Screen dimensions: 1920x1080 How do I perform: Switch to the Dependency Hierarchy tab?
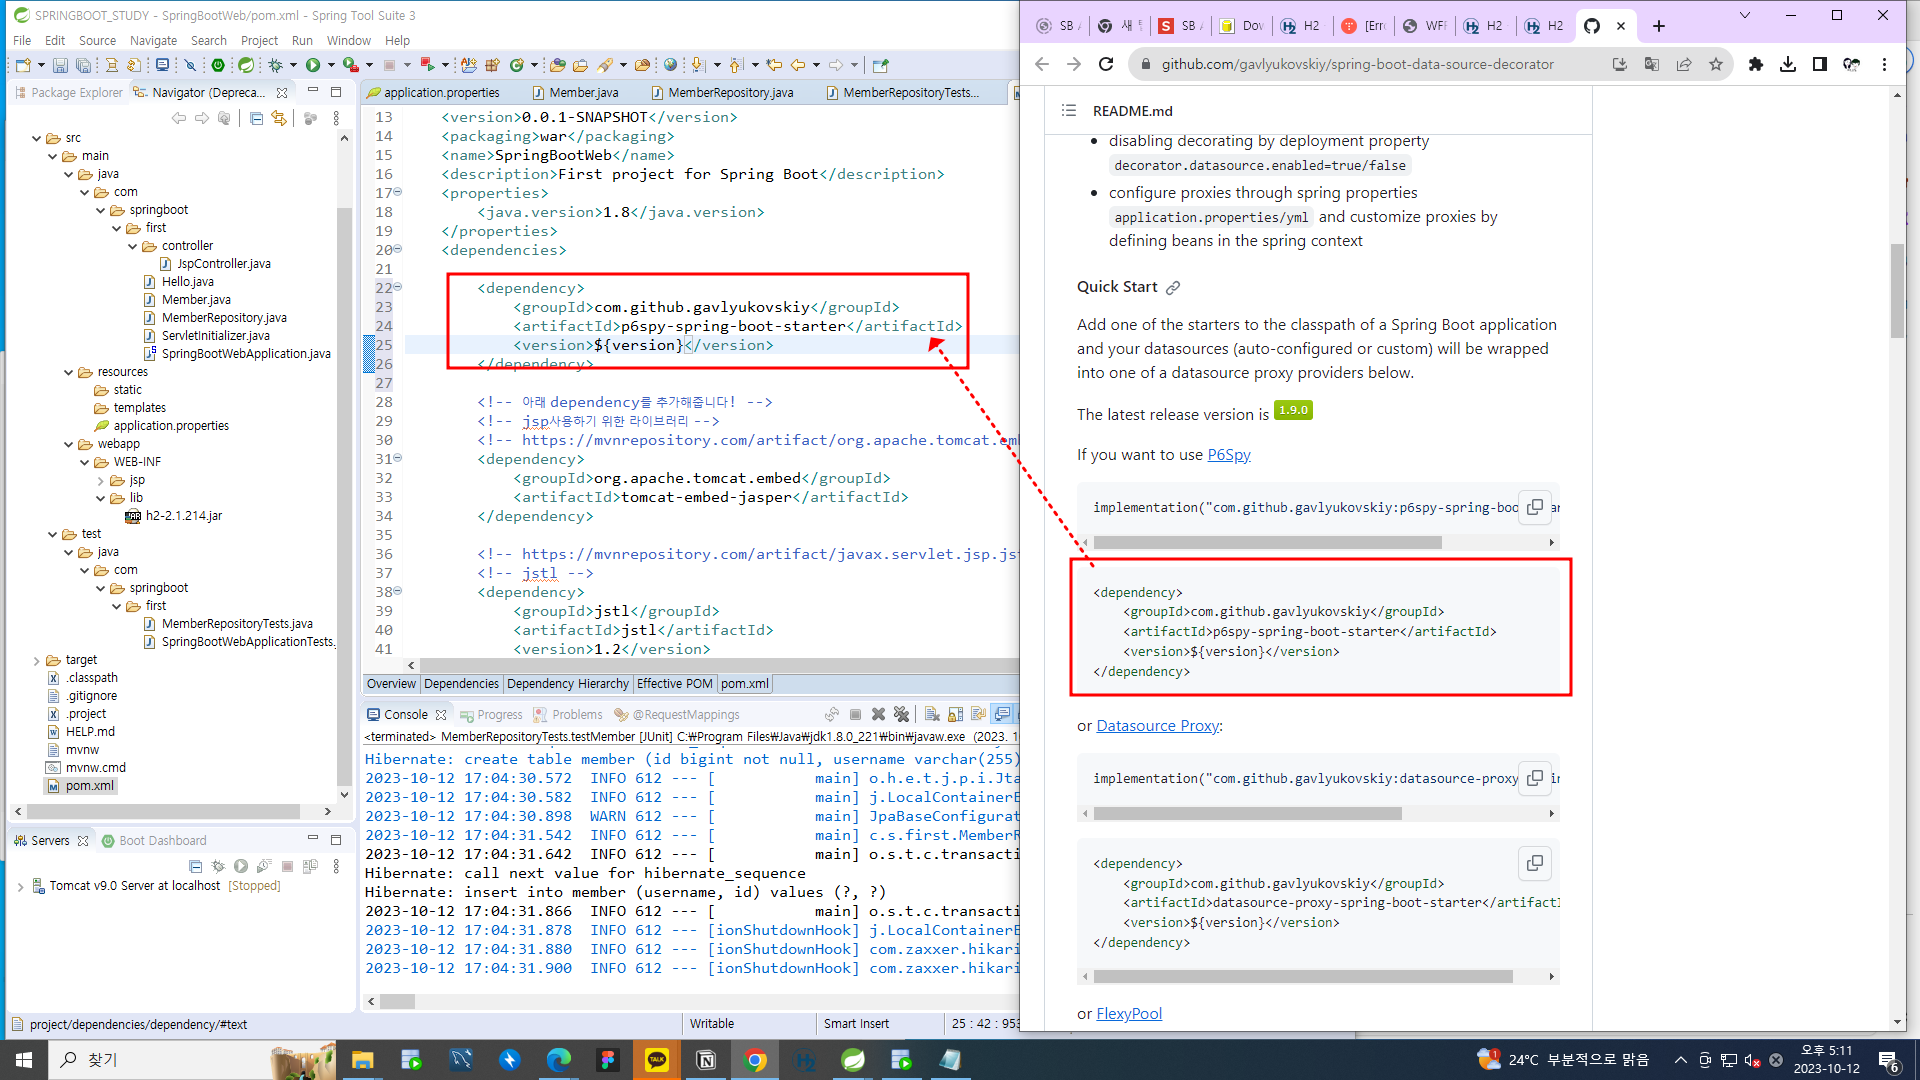click(567, 684)
